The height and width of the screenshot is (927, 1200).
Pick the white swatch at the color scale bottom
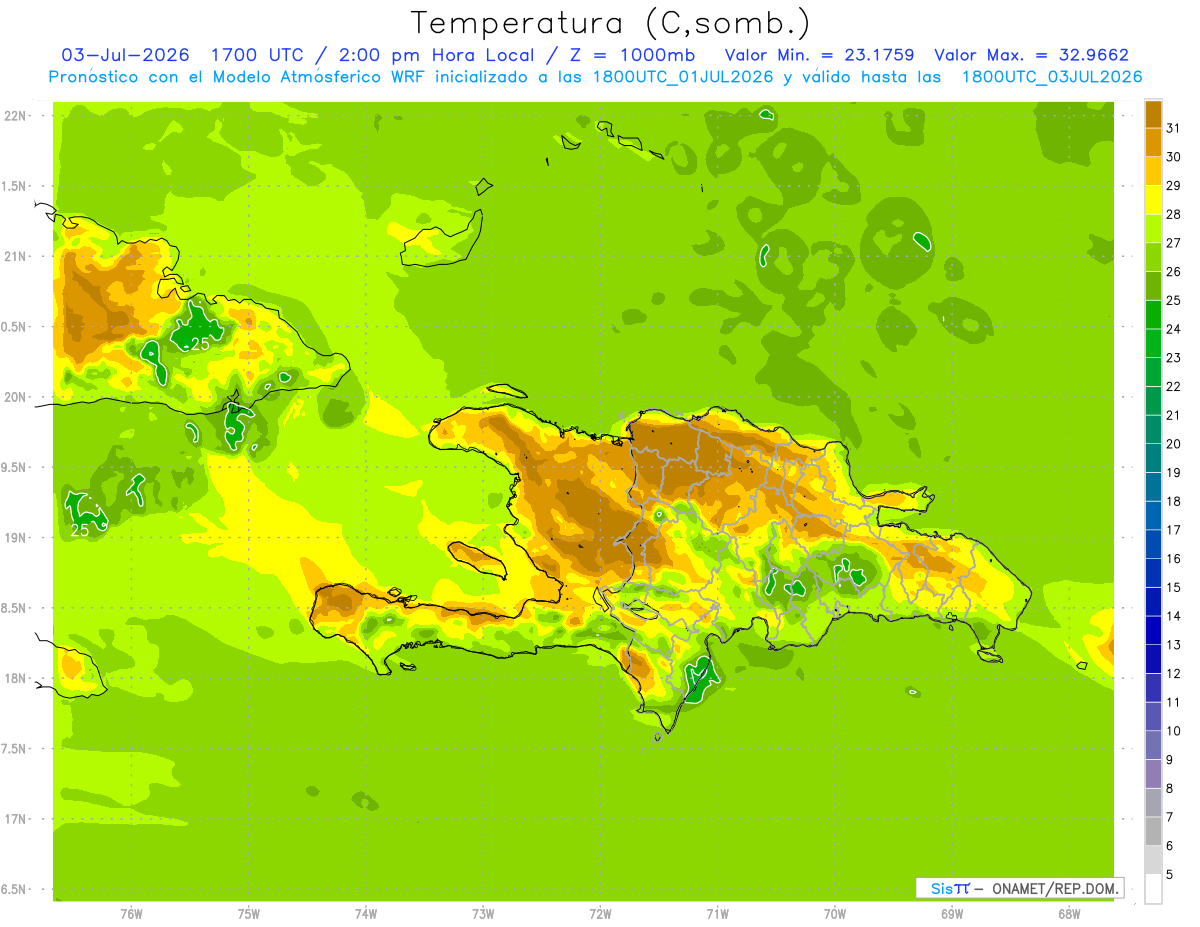pyautogui.click(x=1154, y=889)
